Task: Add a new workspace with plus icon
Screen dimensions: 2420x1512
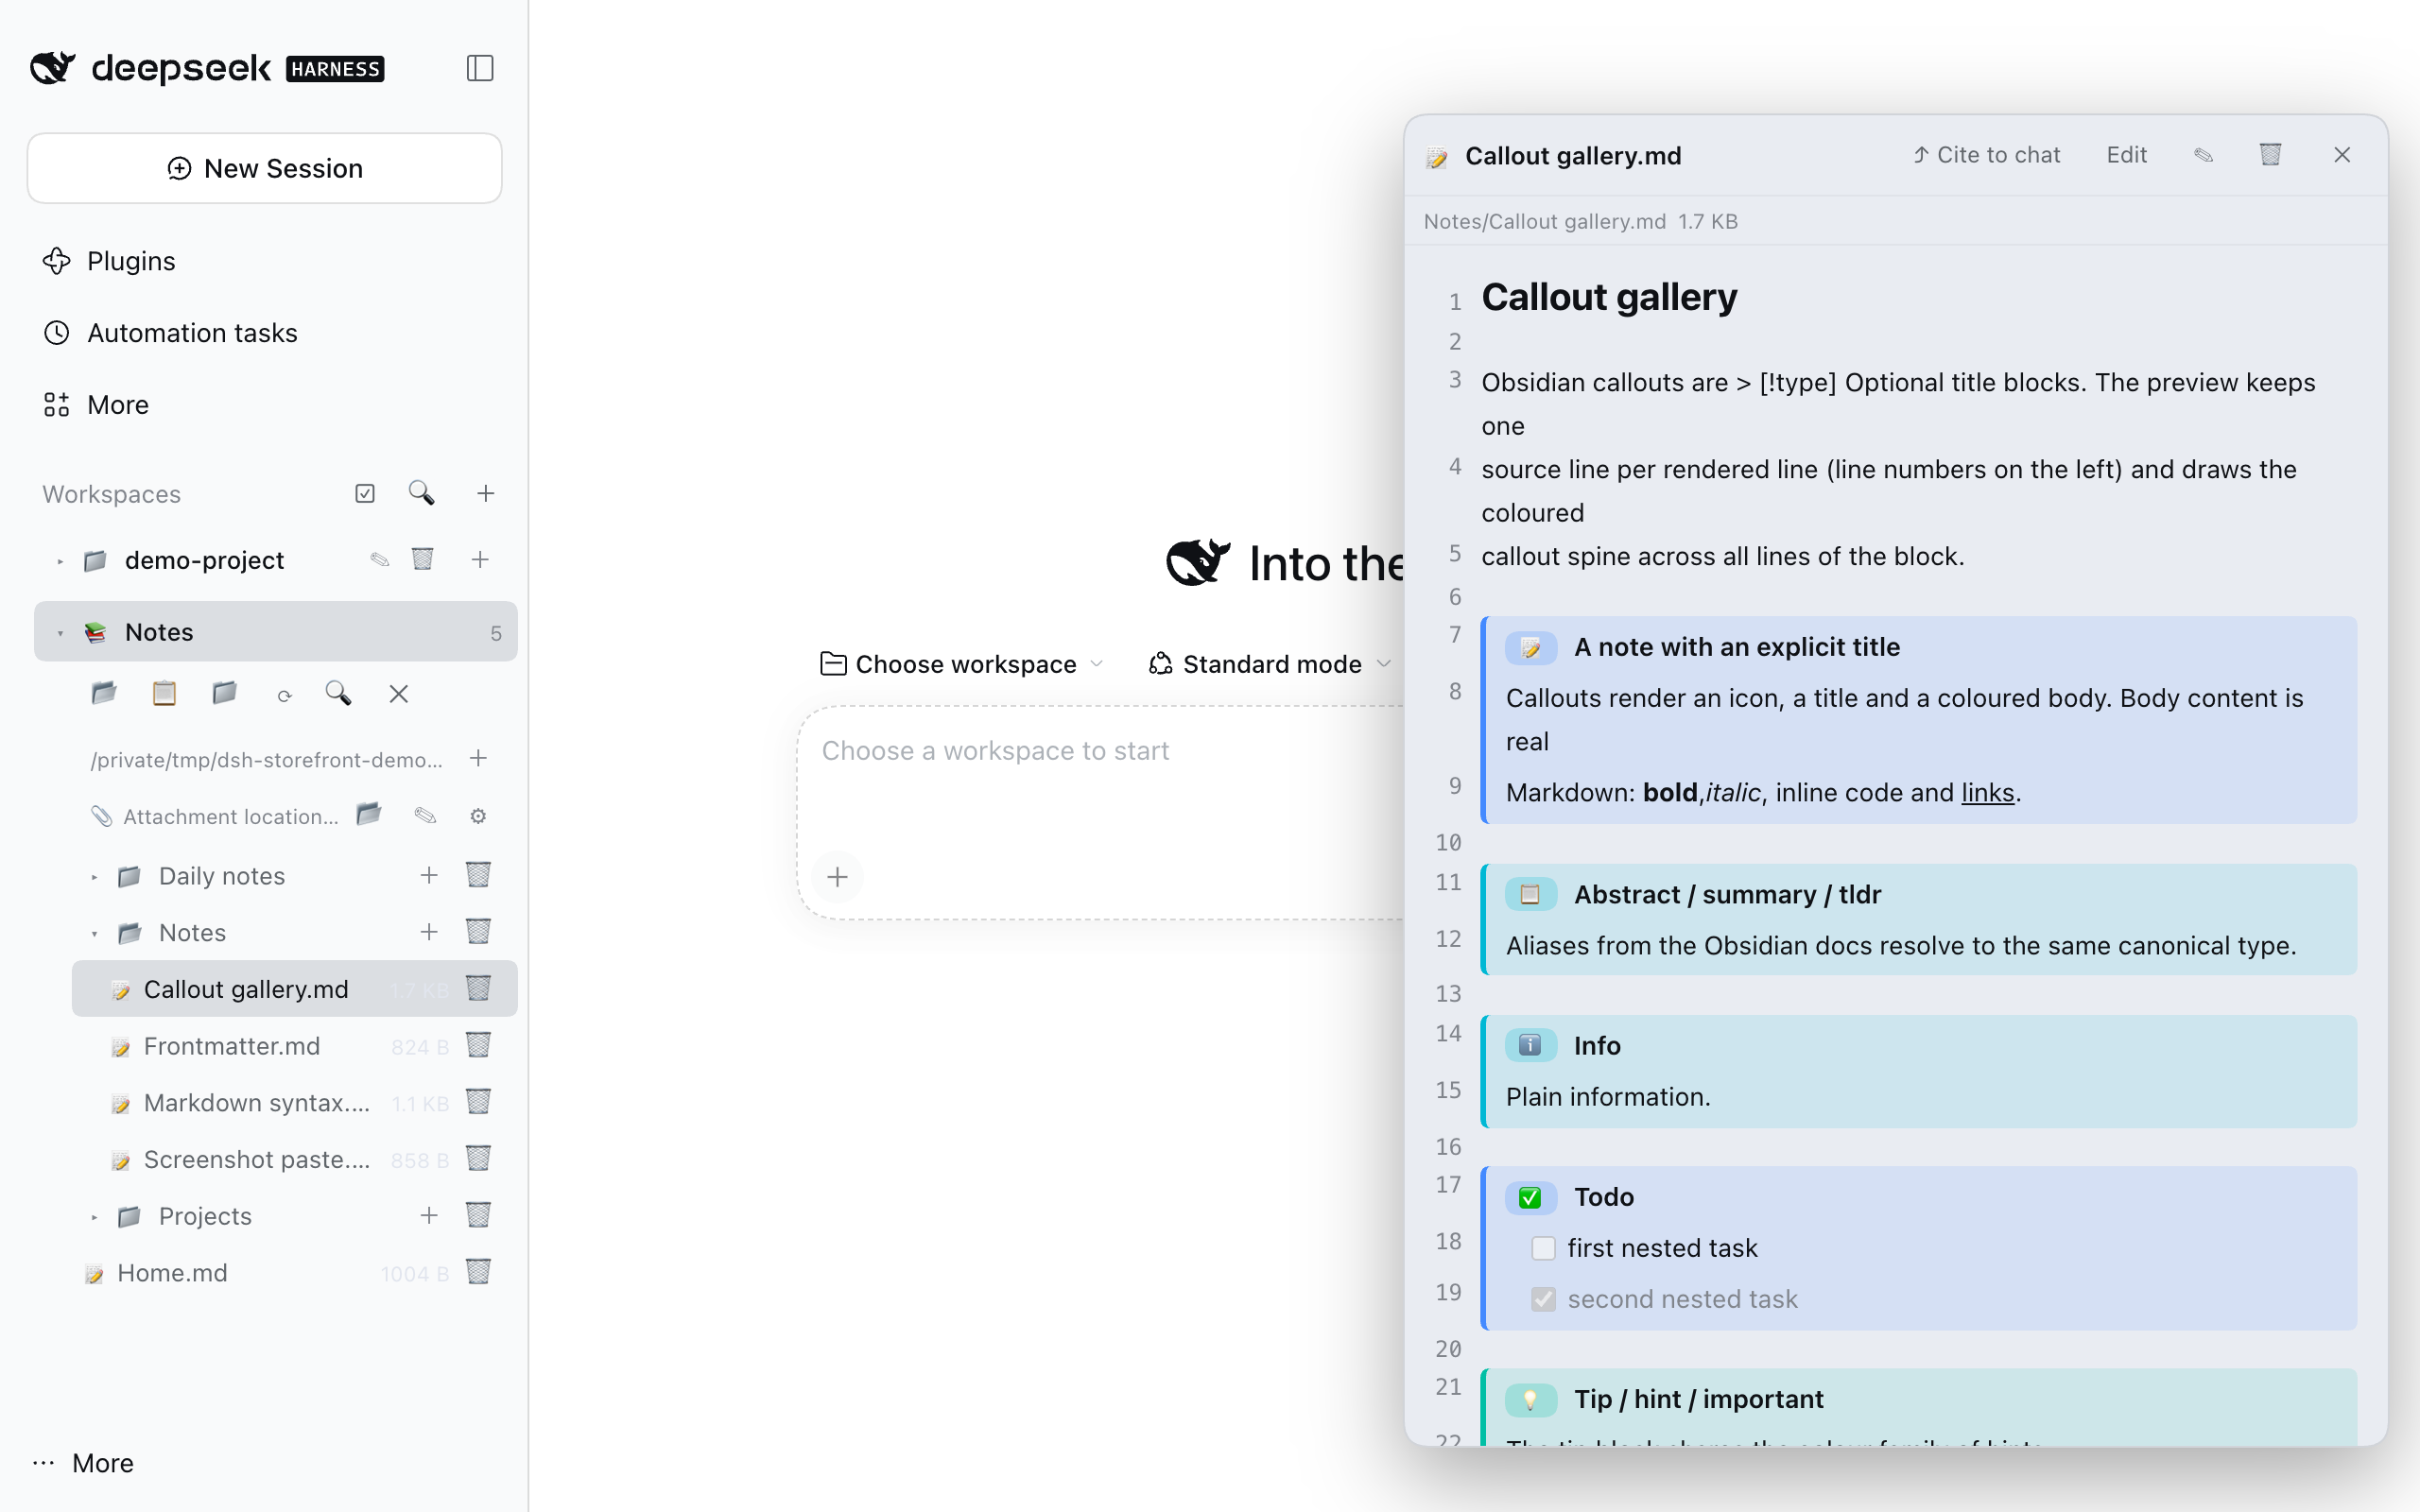Action: (x=485, y=493)
